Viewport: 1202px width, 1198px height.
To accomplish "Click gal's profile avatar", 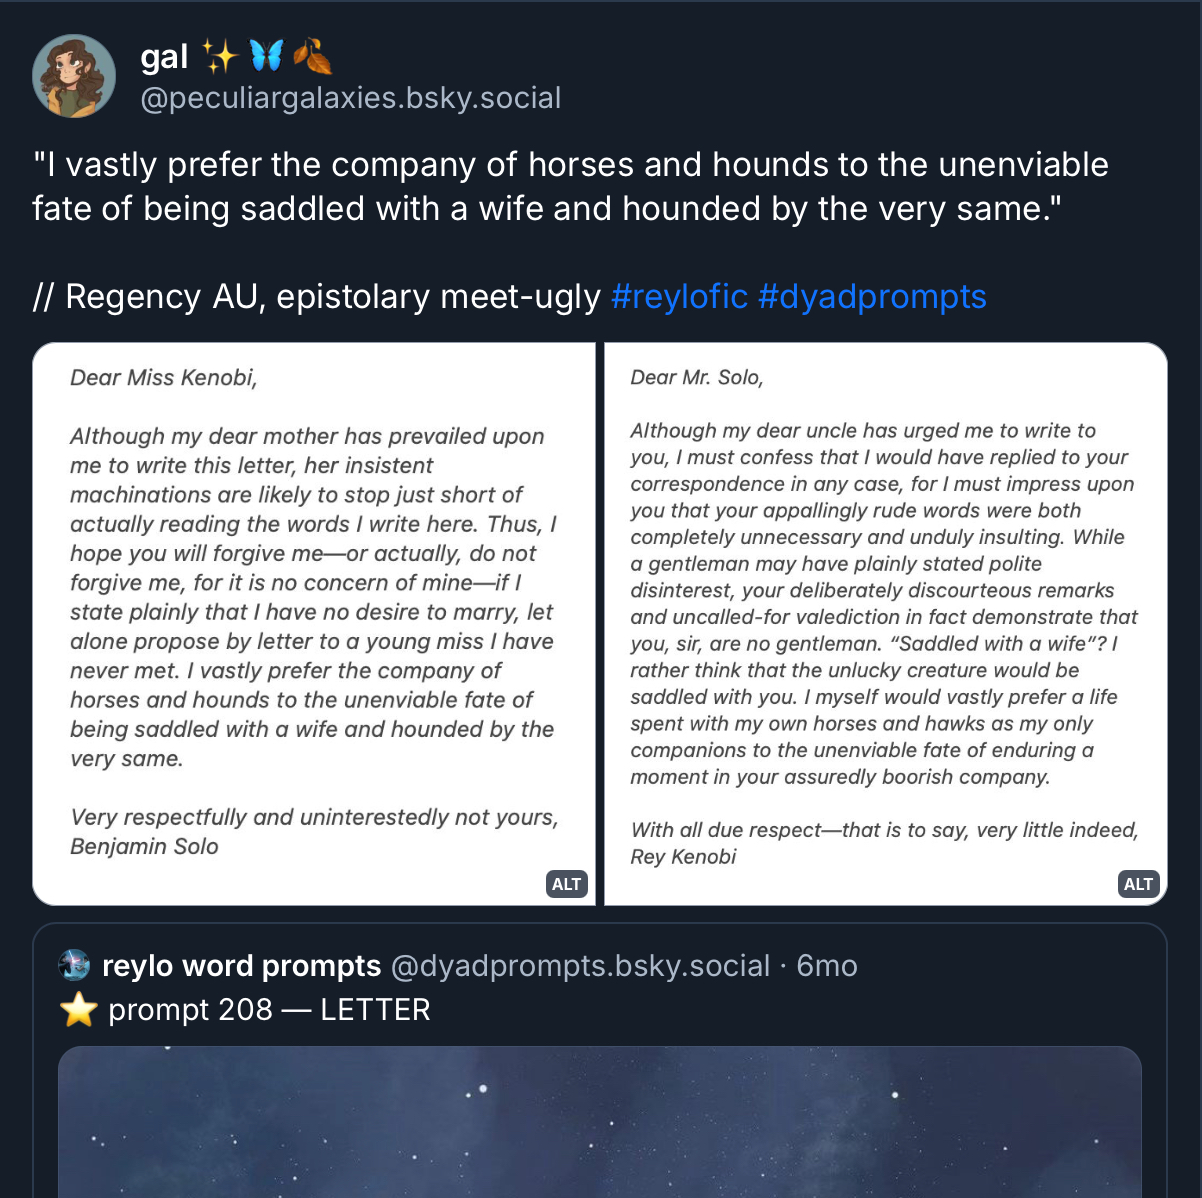I will pyautogui.click(x=74, y=76).
